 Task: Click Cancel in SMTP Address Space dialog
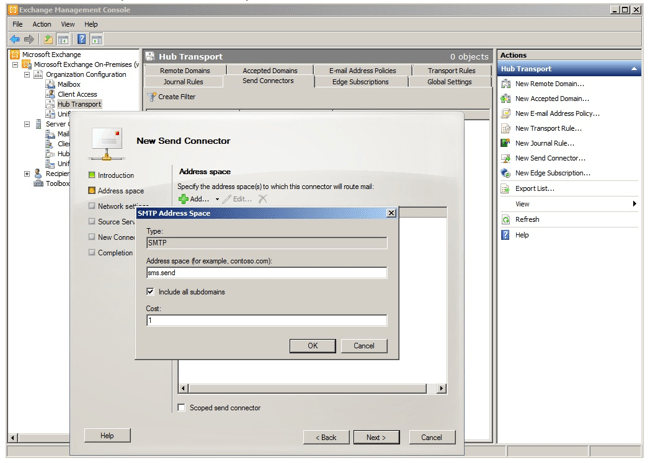point(364,346)
